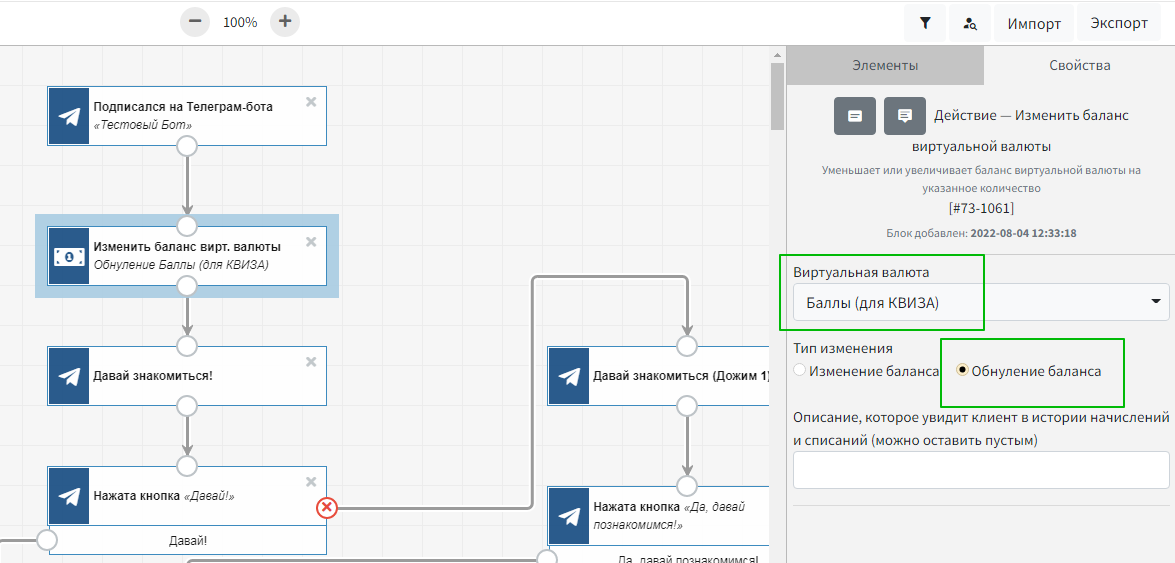Click the Telegram icon on 'Подписался на Телеграм-бота' block
1175x563 pixels.
click(x=69, y=116)
